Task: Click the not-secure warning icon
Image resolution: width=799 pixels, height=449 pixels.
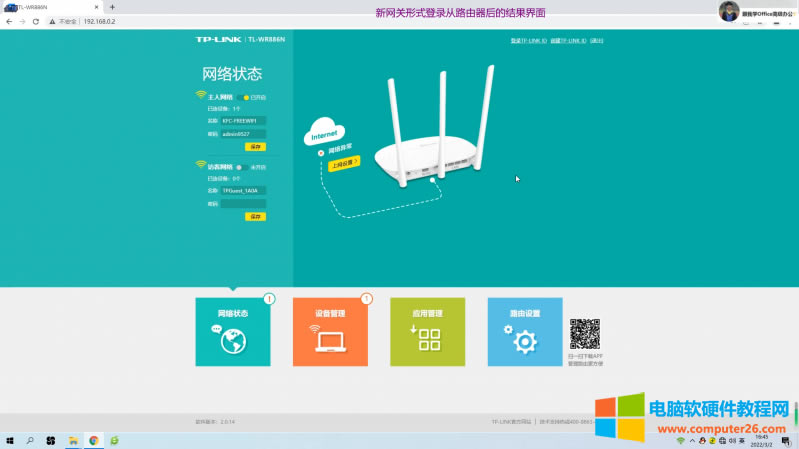Action: click(x=52, y=21)
